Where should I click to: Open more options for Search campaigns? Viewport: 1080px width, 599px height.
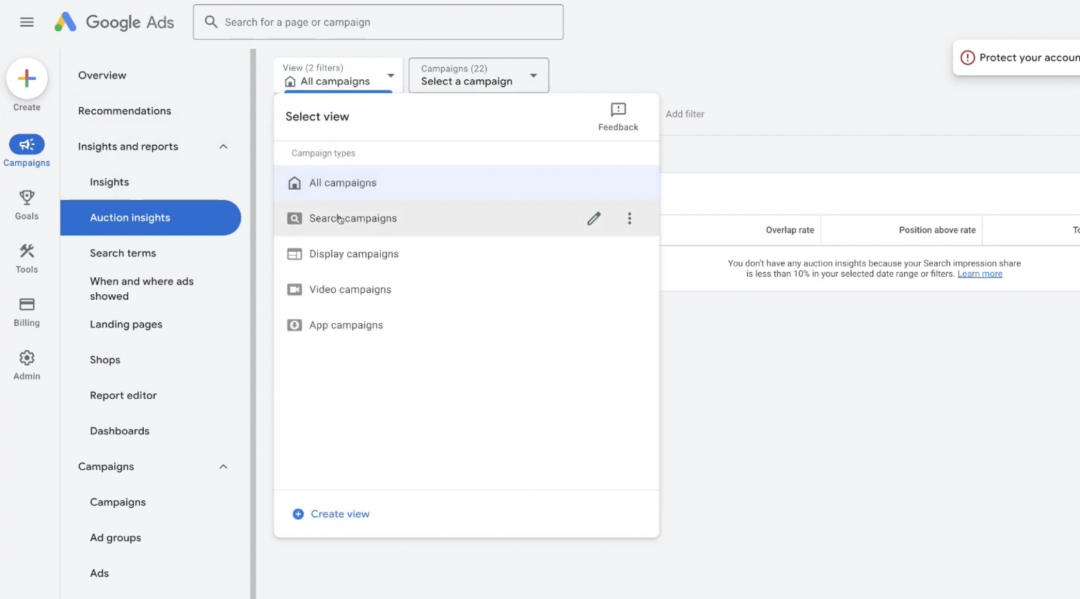click(x=630, y=218)
